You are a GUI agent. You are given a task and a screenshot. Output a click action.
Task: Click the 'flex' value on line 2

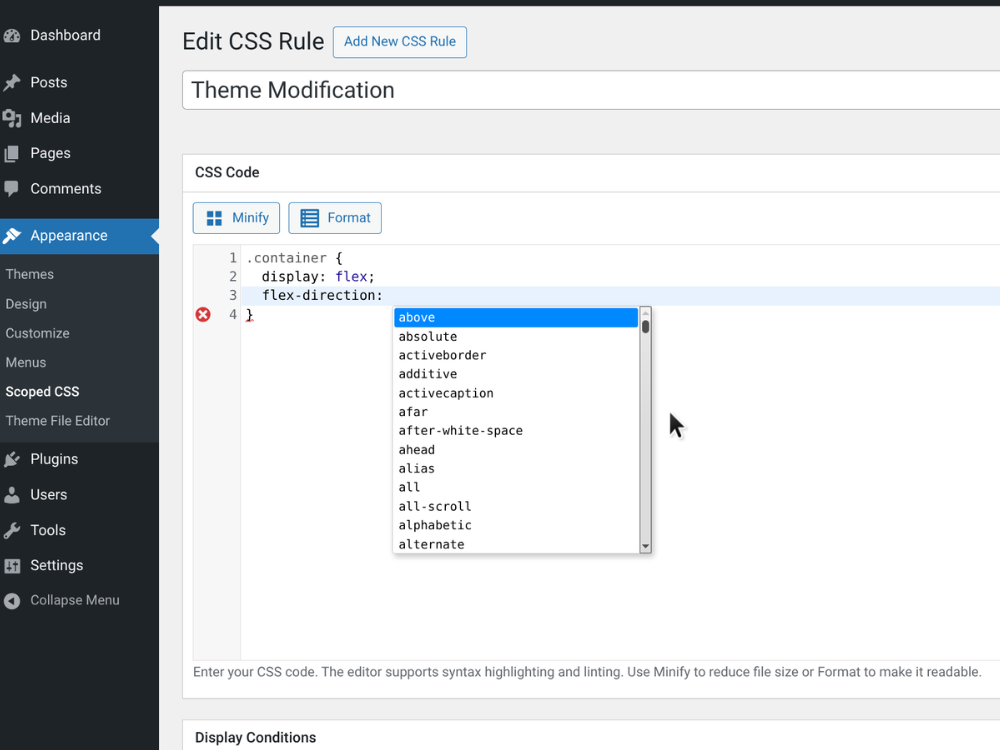351,277
